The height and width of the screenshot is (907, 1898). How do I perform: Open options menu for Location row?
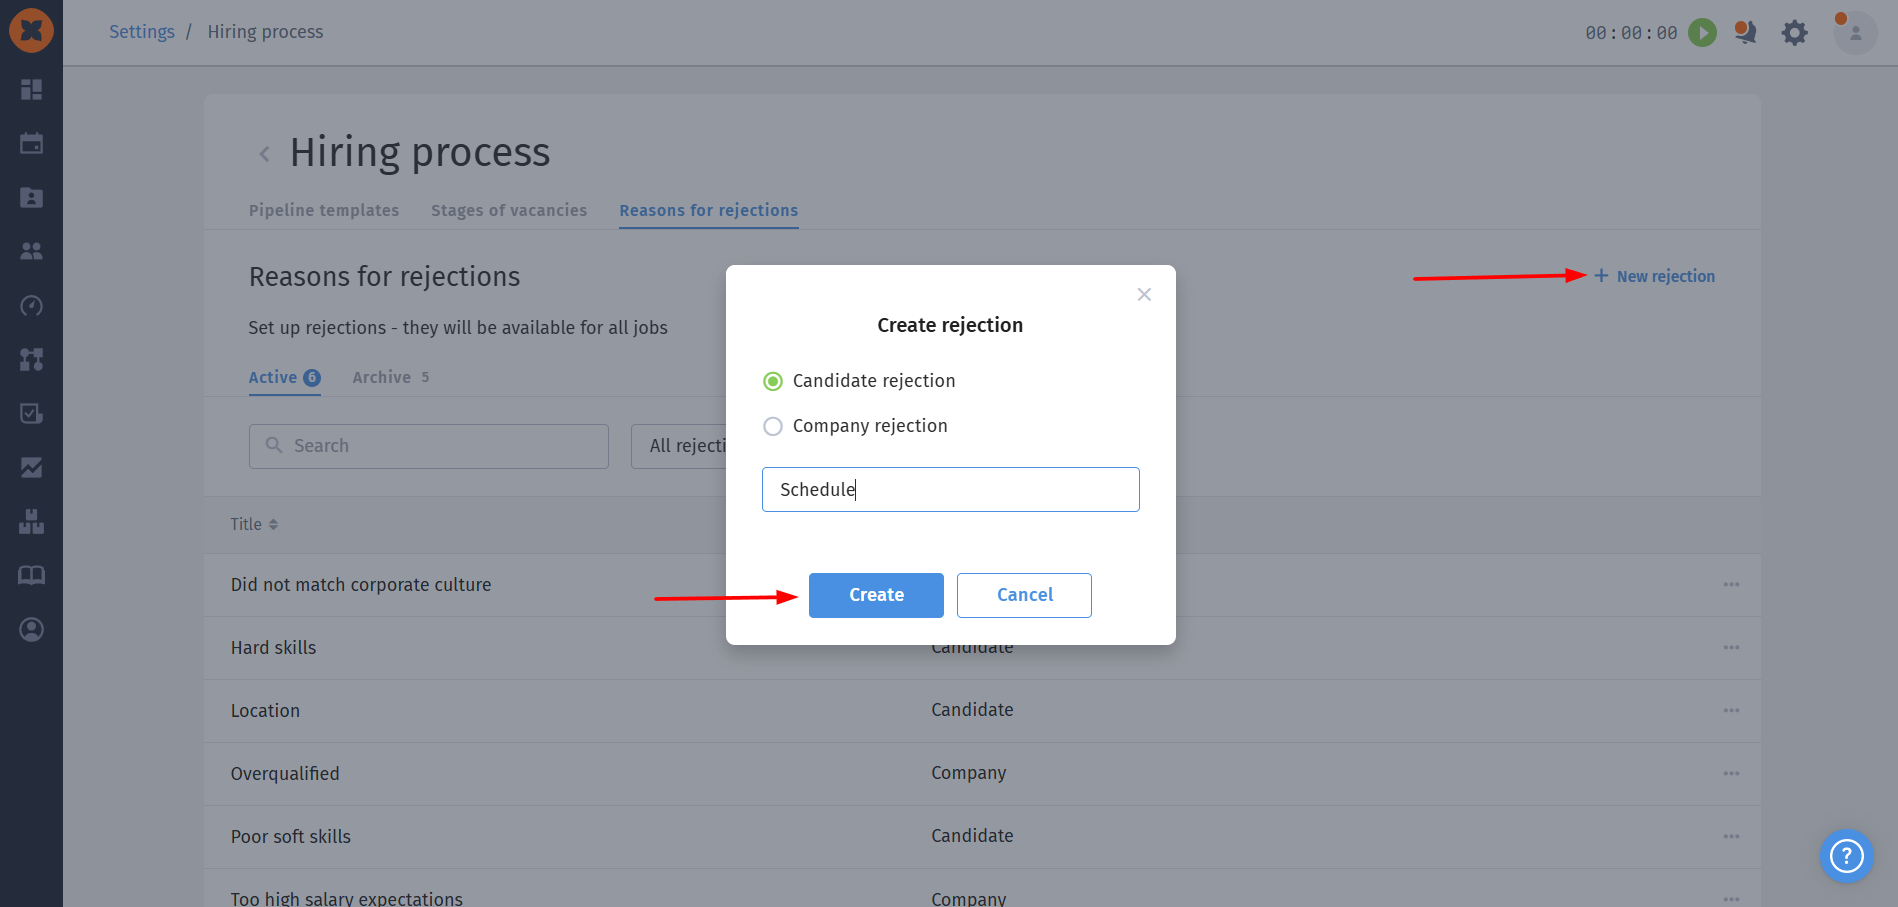click(1731, 710)
